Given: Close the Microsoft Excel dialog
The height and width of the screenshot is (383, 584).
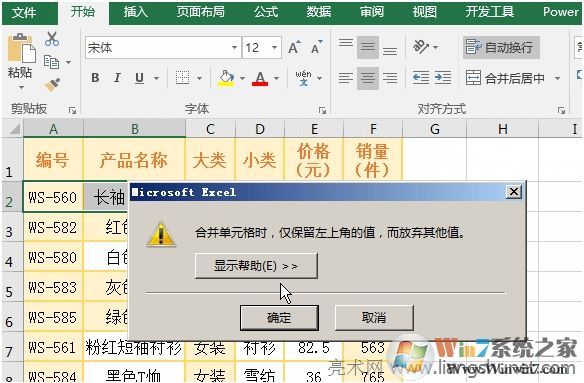Looking at the screenshot, I should [514, 192].
